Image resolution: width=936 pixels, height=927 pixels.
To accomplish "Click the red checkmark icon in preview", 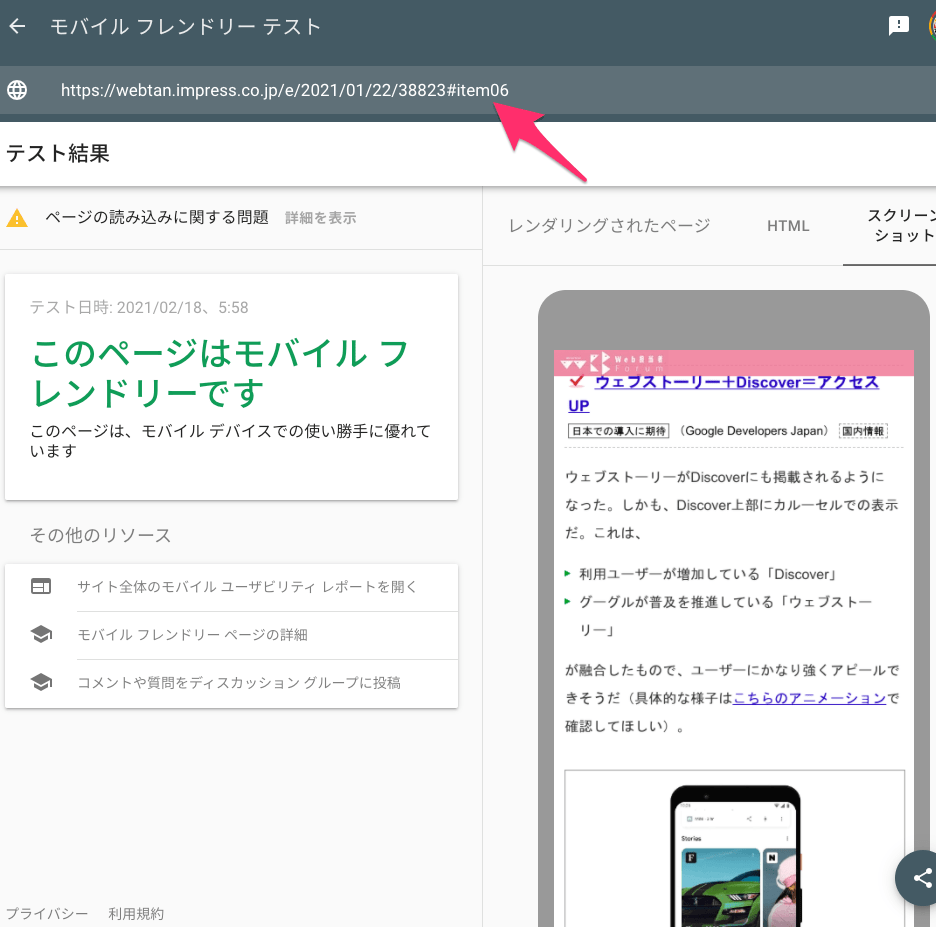I will pos(577,381).
